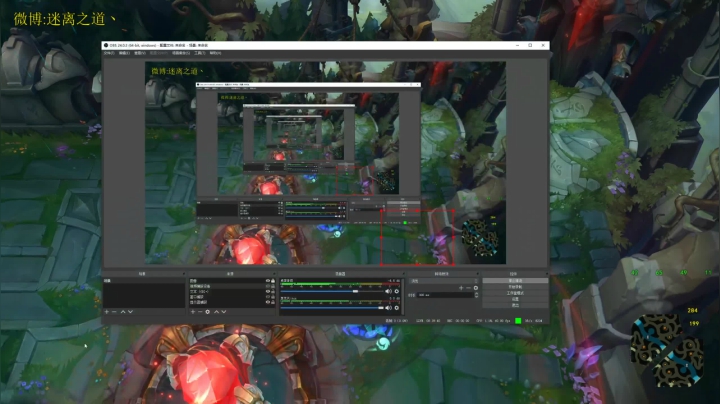
Task: Pop out the 控件 controls dock
Action: pyautogui.click(x=547, y=274)
